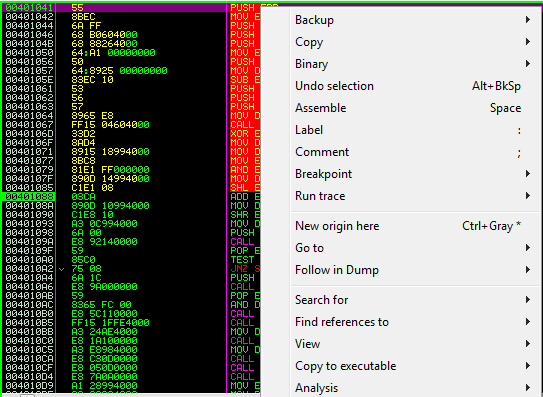Click hex bytes 64:8925 00000000
Viewport: 543px width, 397px height.
click(119, 71)
